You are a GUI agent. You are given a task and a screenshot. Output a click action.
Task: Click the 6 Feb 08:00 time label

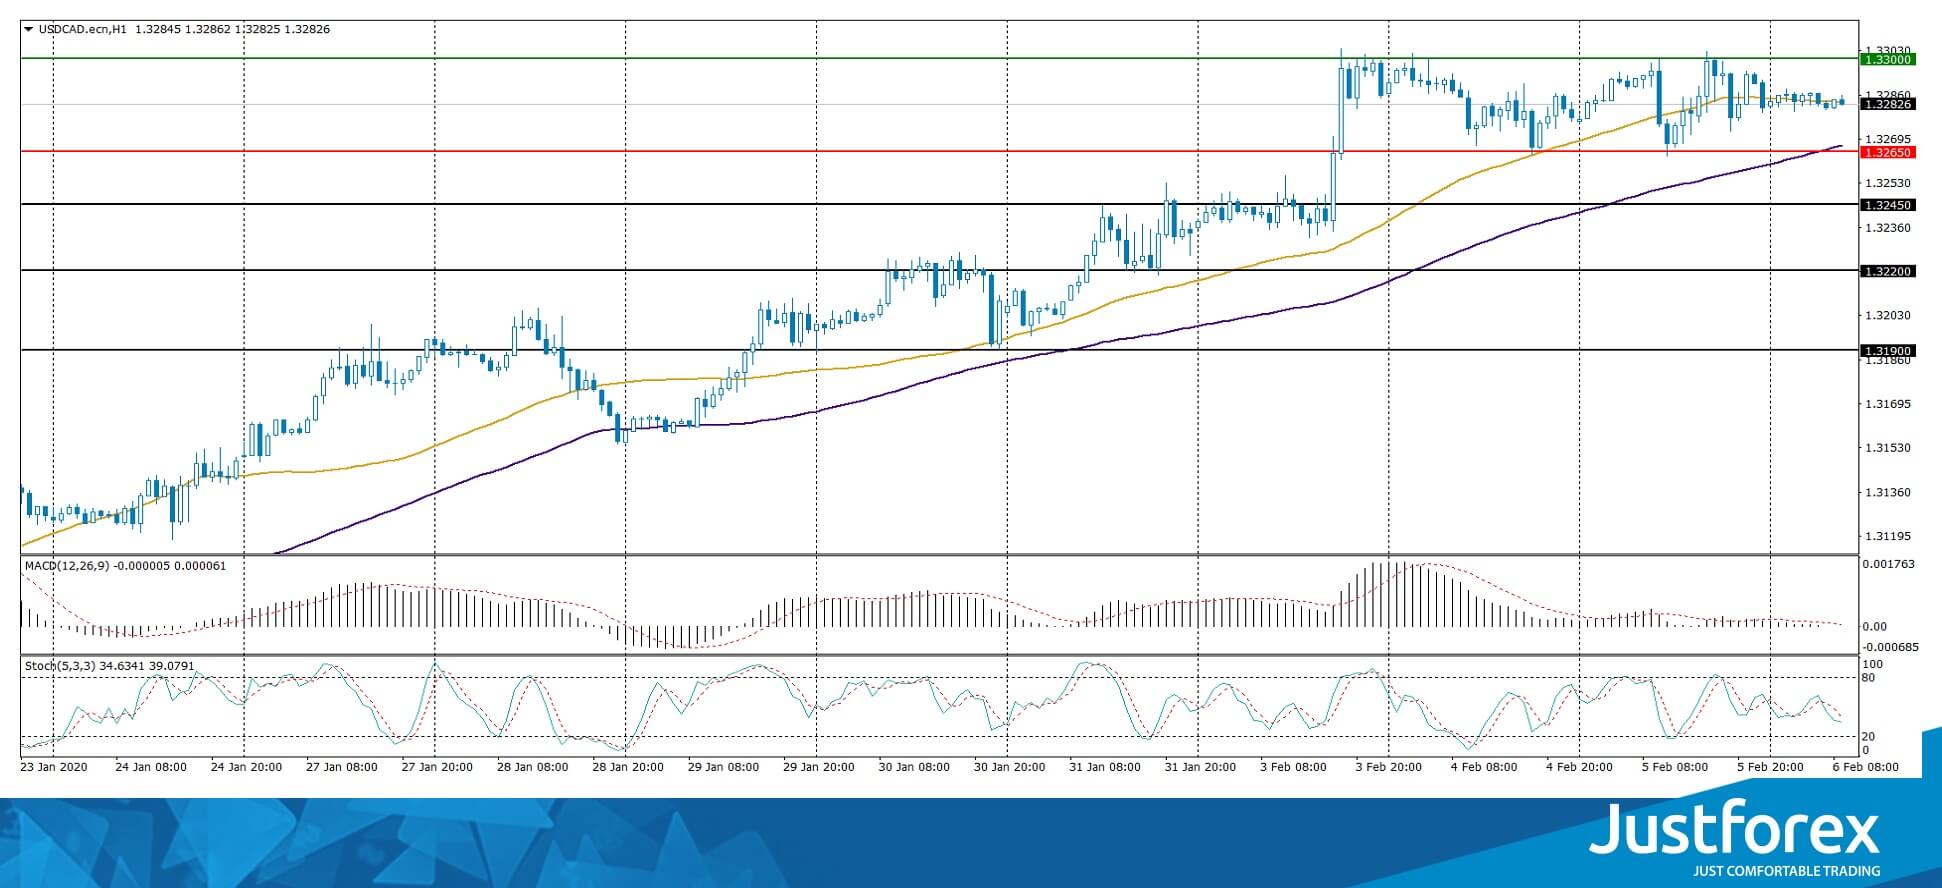click(x=1865, y=767)
